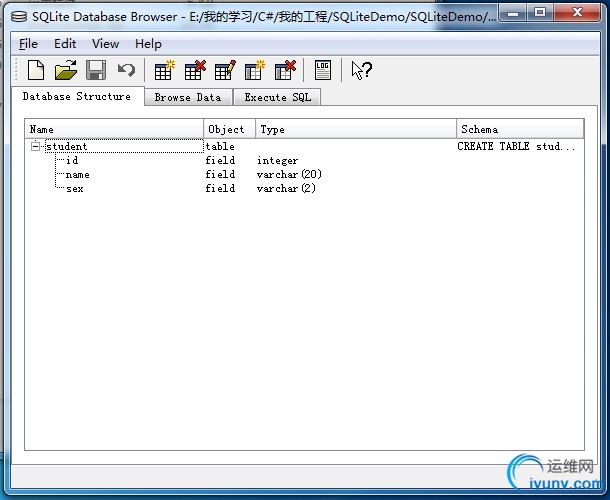Click the Type column header
The image size is (610, 500).
356,129
